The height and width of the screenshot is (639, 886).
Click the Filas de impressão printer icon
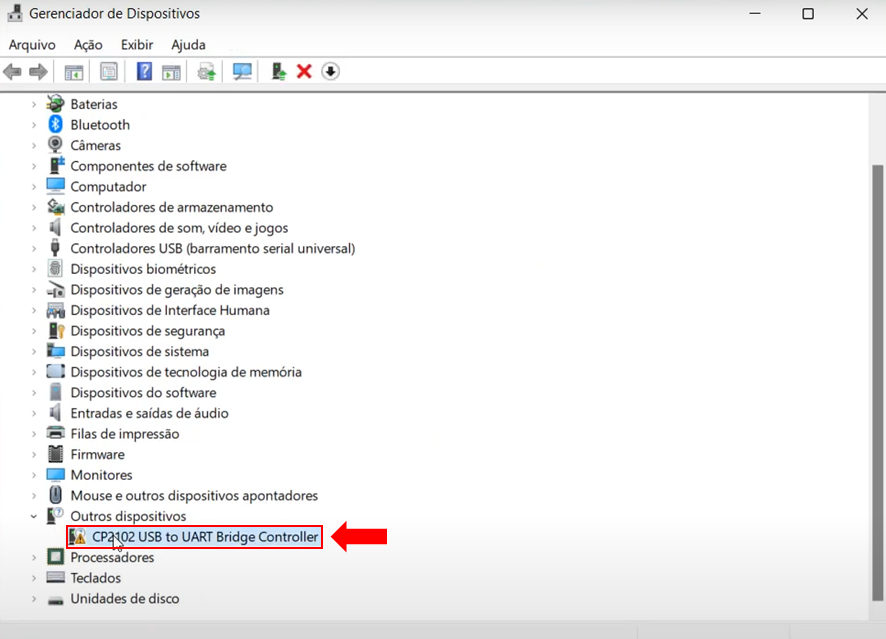tap(55, 433)
